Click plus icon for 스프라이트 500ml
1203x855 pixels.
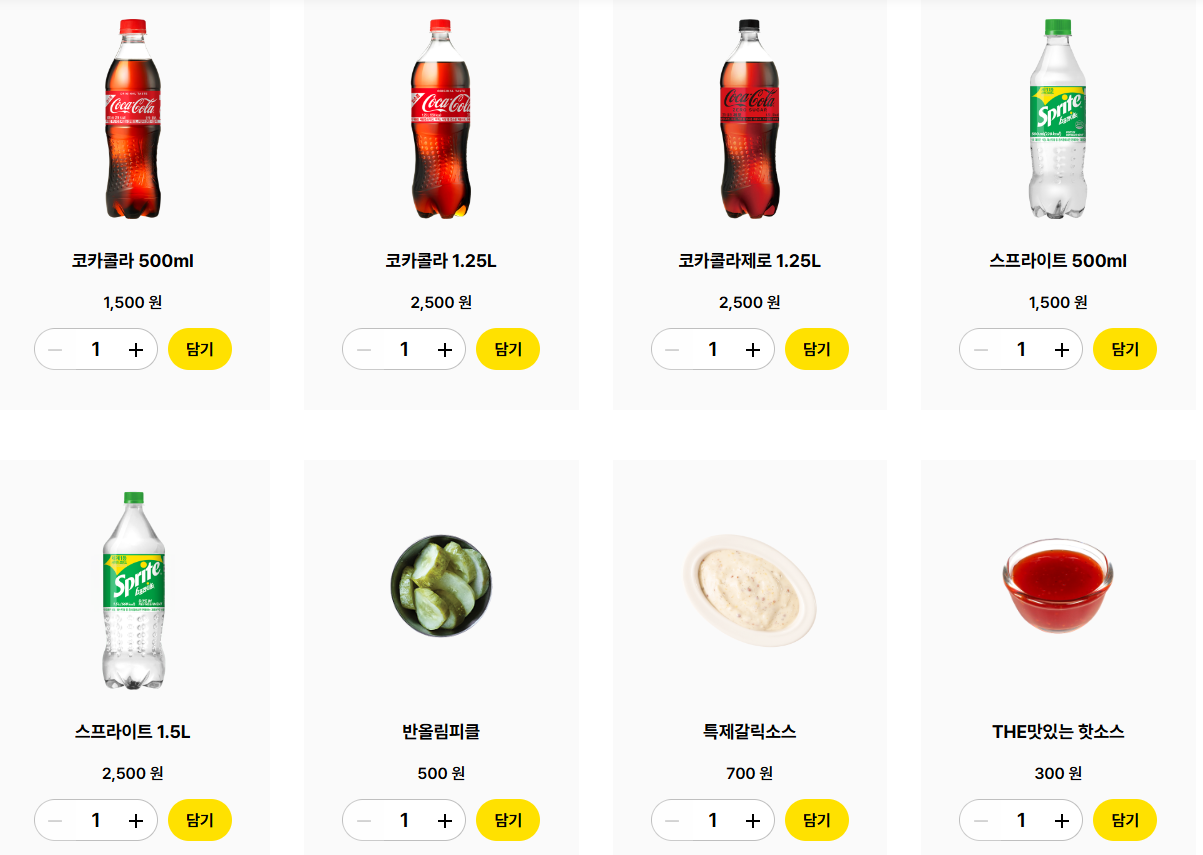[x=1062, y=350]
